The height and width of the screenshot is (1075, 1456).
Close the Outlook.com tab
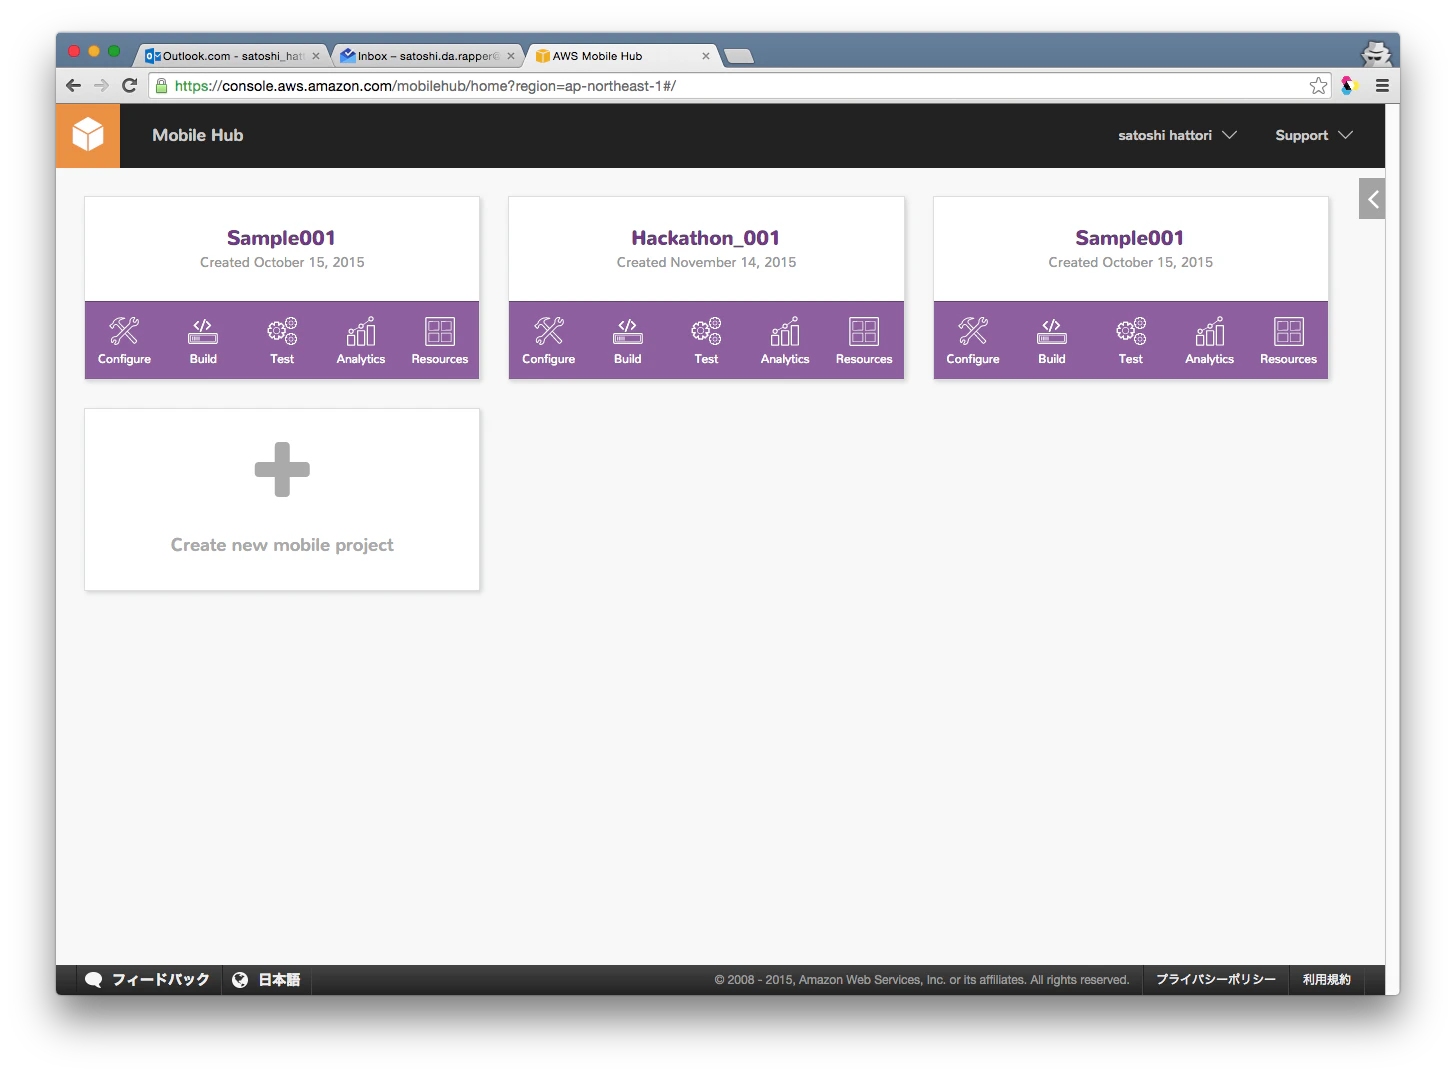point(316,56)
